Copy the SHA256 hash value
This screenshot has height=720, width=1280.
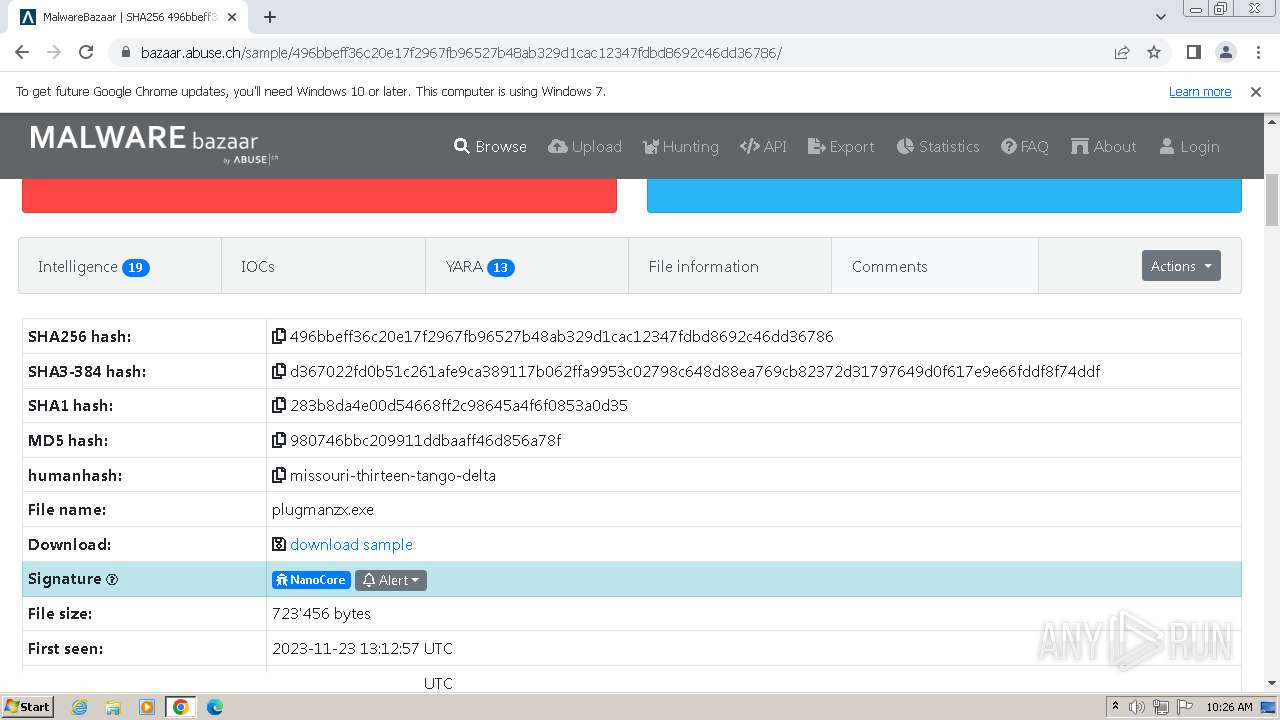tap(279, 336)
